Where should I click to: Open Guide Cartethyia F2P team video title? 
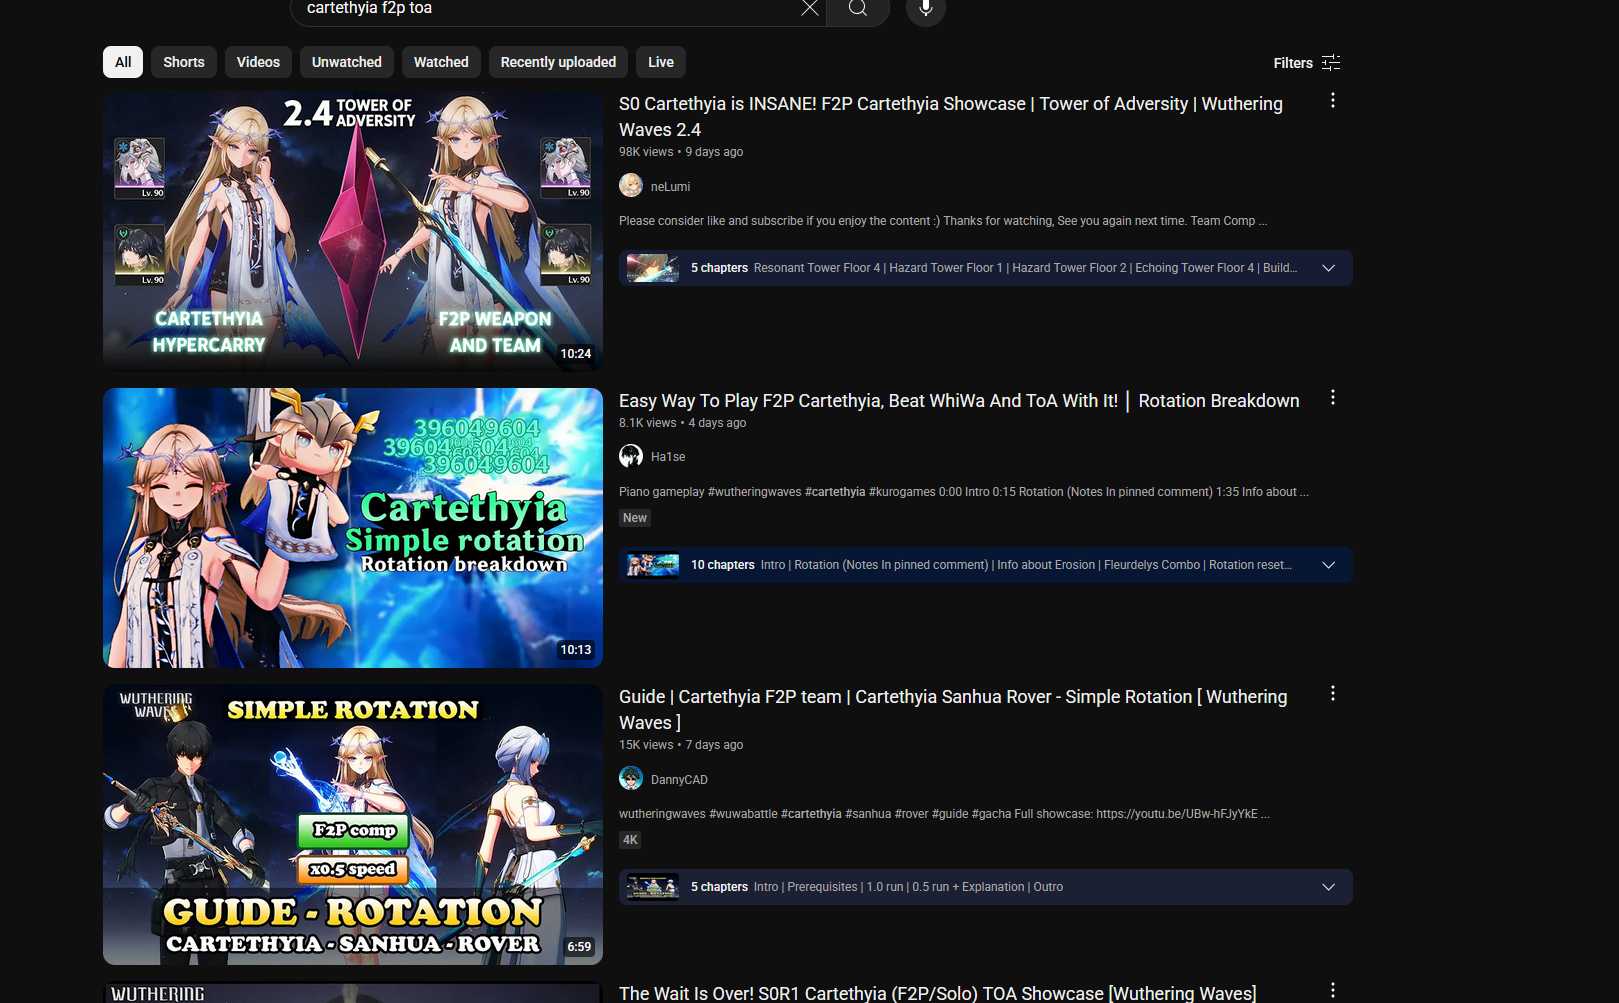click(953, 710)
